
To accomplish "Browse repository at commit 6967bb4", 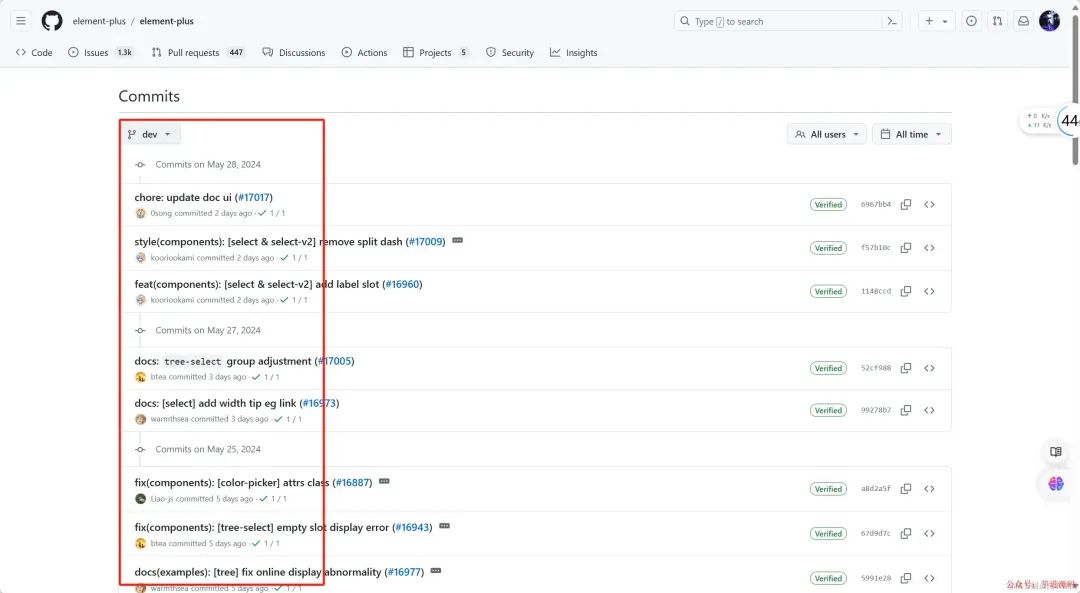I will tap(929, 205).
